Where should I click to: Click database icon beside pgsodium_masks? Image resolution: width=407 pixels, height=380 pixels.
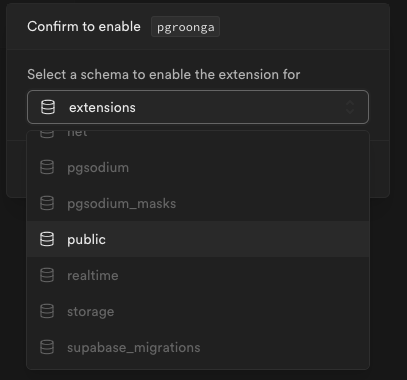pos(47,203)
